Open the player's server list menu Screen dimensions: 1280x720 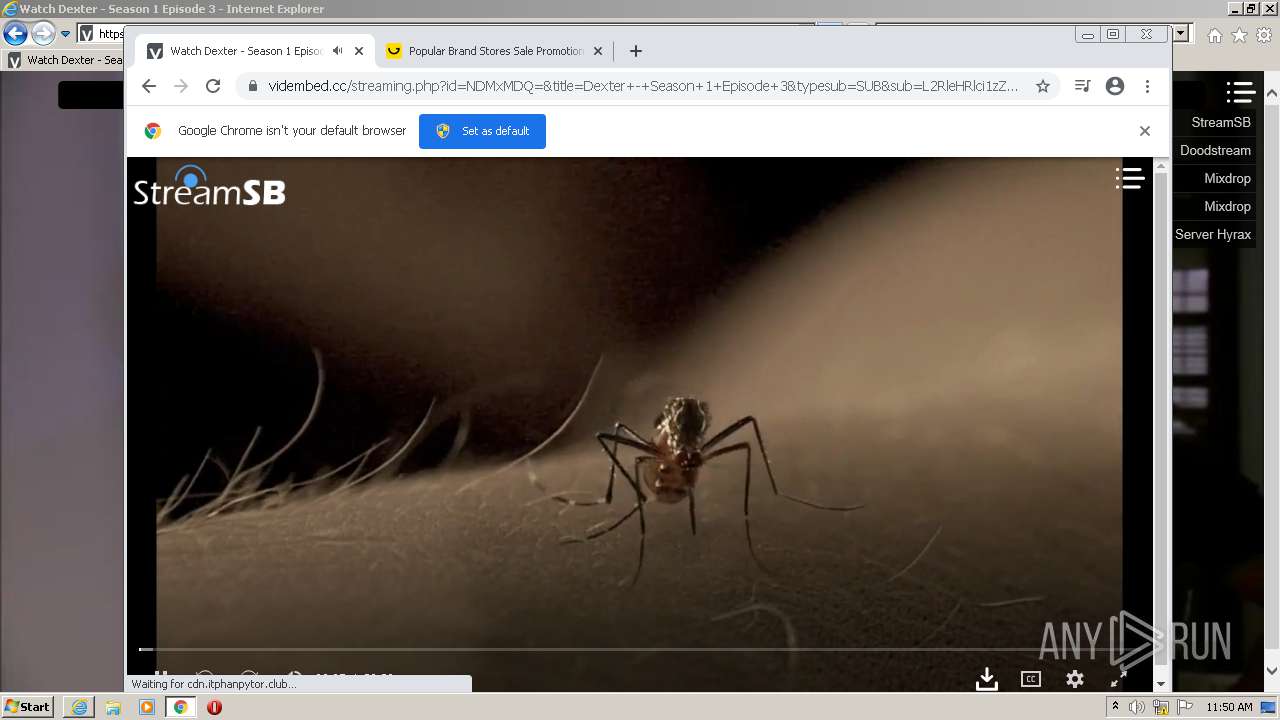pyautogui.click(x=1130, y=179)
